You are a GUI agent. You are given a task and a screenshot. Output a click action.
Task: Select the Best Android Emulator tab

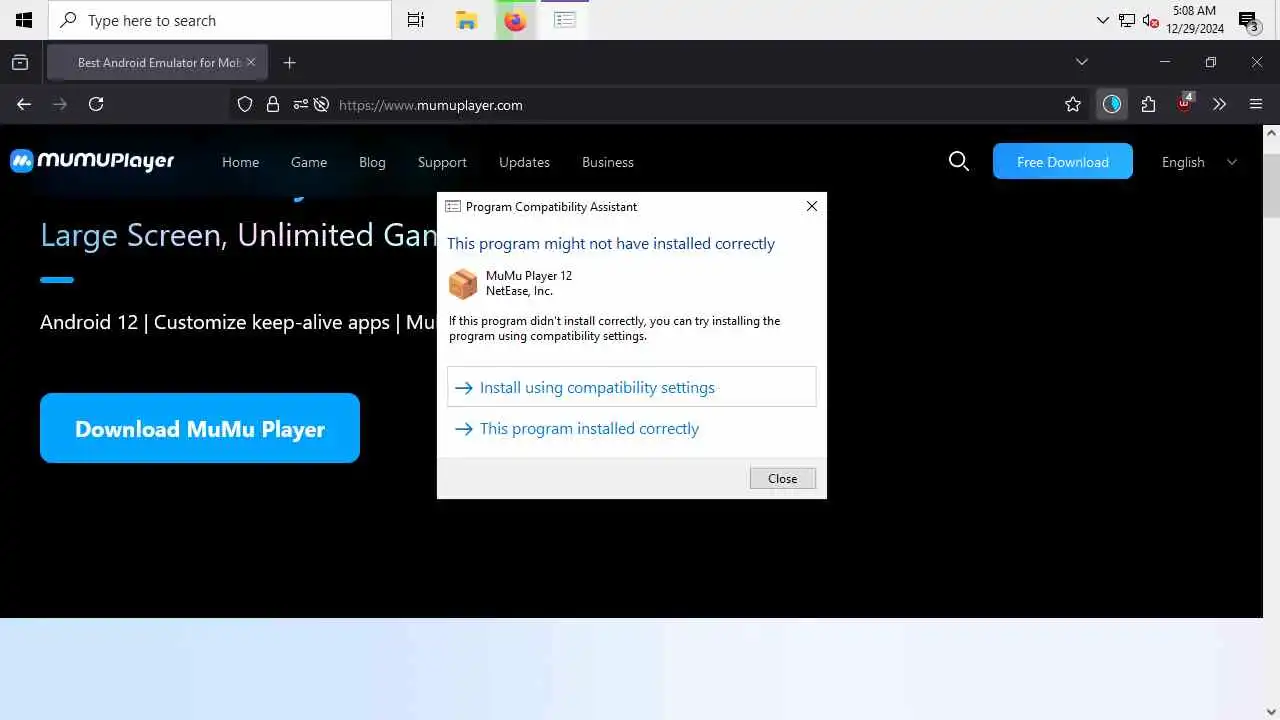click(x=157, y=62)
